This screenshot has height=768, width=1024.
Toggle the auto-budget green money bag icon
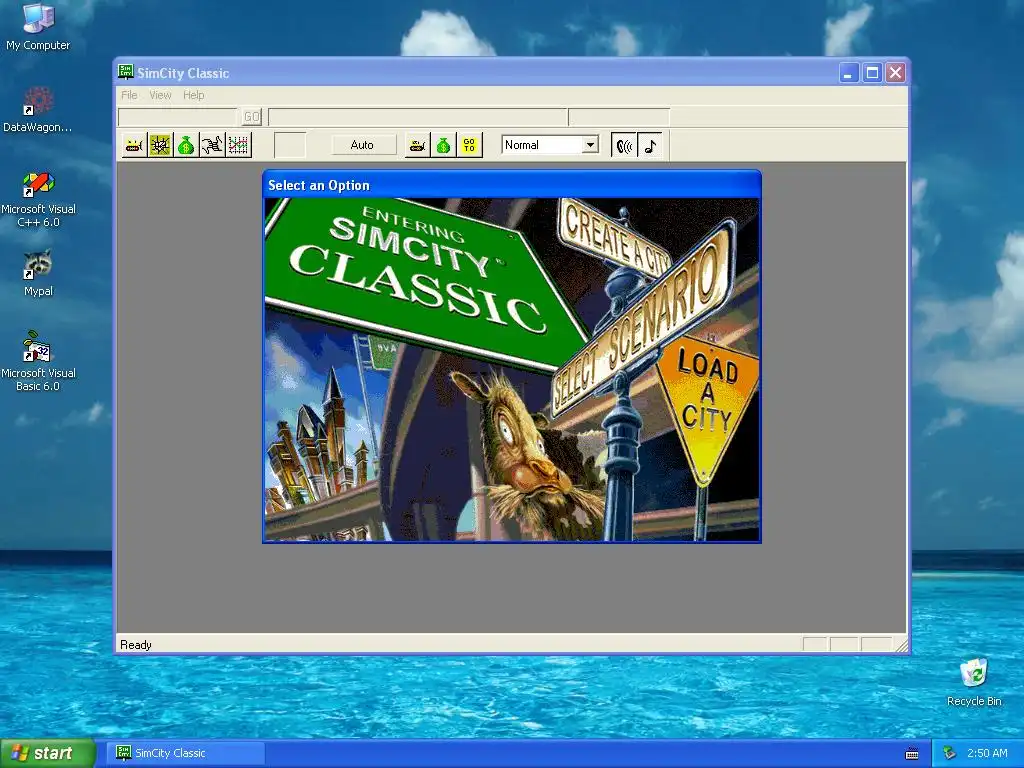(x=443, y=145)
